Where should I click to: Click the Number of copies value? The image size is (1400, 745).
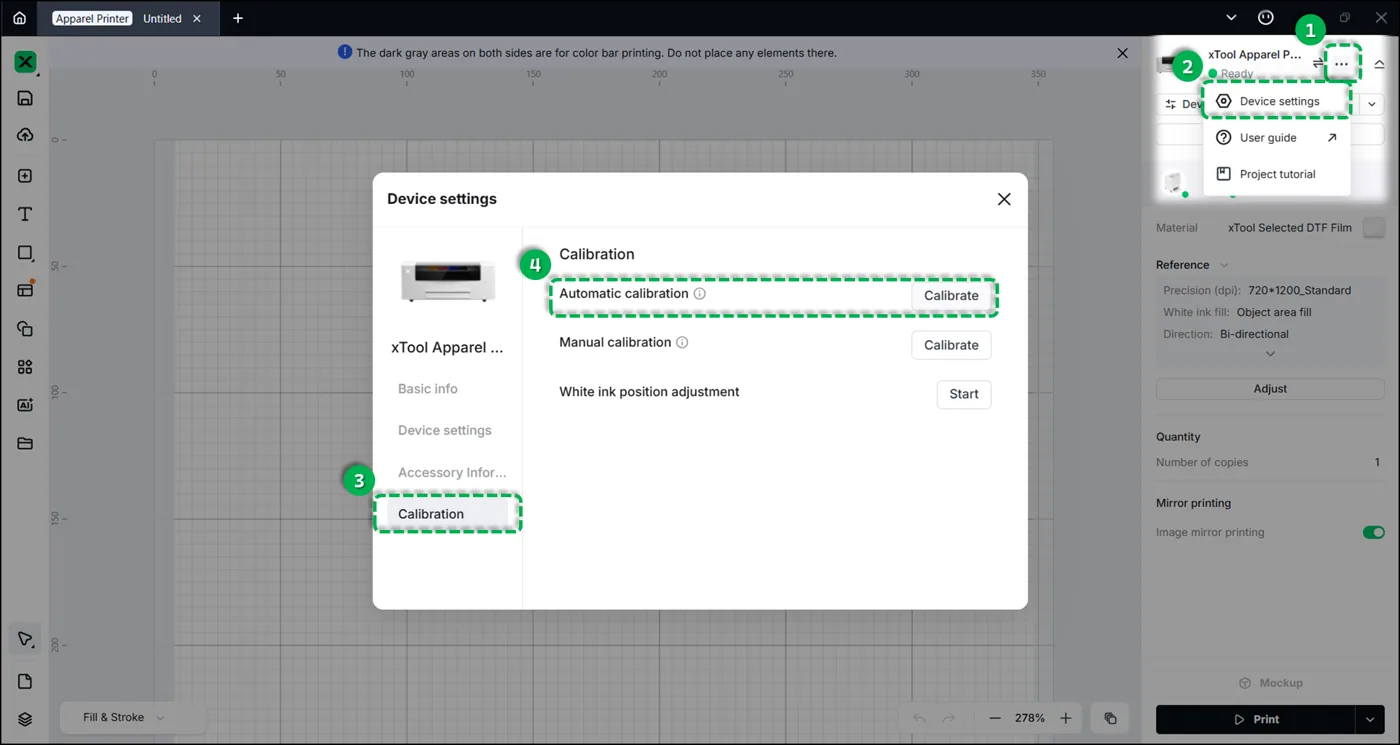point(1377,462)
